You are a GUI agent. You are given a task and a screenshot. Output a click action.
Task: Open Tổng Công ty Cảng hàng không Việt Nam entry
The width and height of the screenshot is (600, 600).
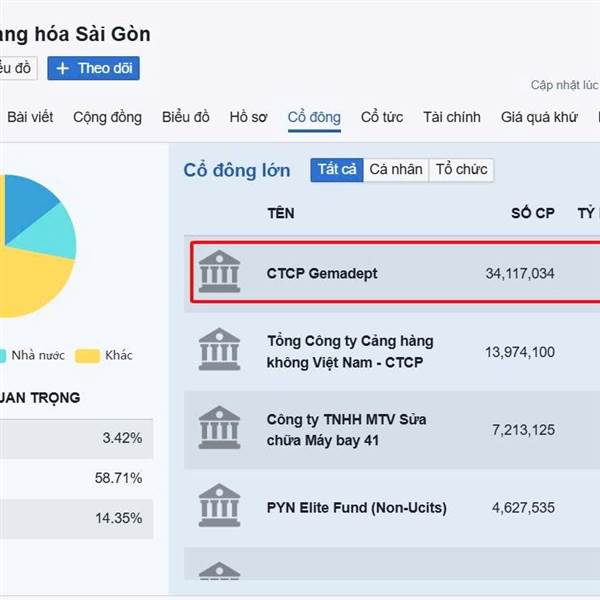pyautogui.click(x=350, y=352)
